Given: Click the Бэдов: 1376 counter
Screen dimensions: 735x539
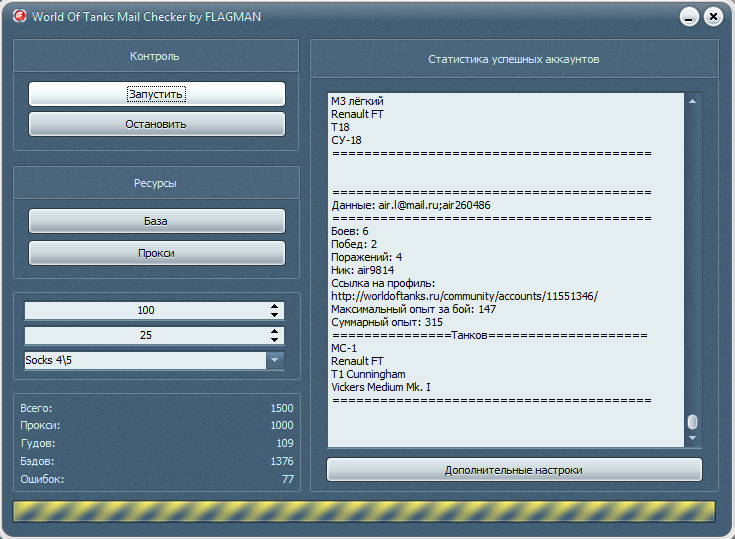Looking at the screenshot, I should click(x=157, y=461).
